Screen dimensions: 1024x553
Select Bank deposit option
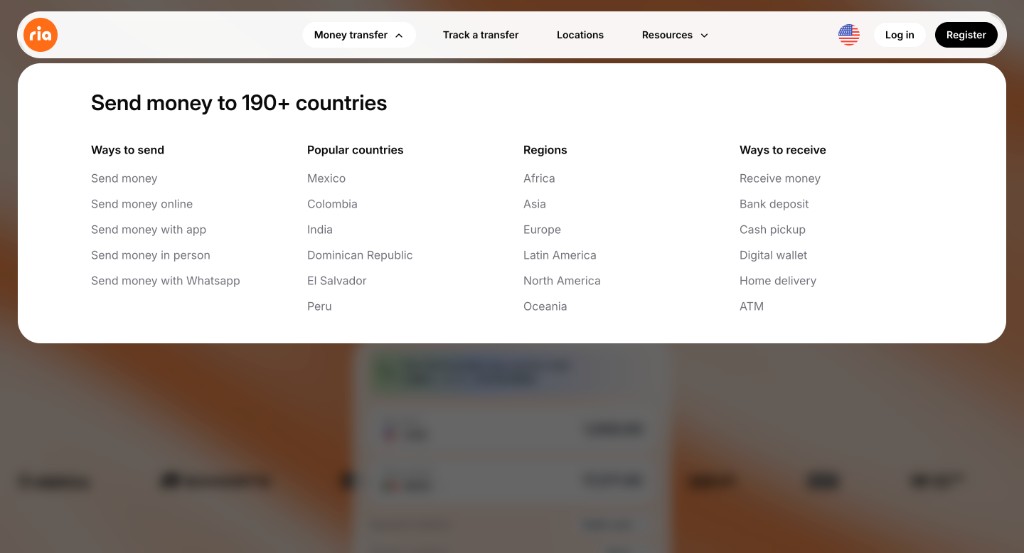tap(774, 204)
